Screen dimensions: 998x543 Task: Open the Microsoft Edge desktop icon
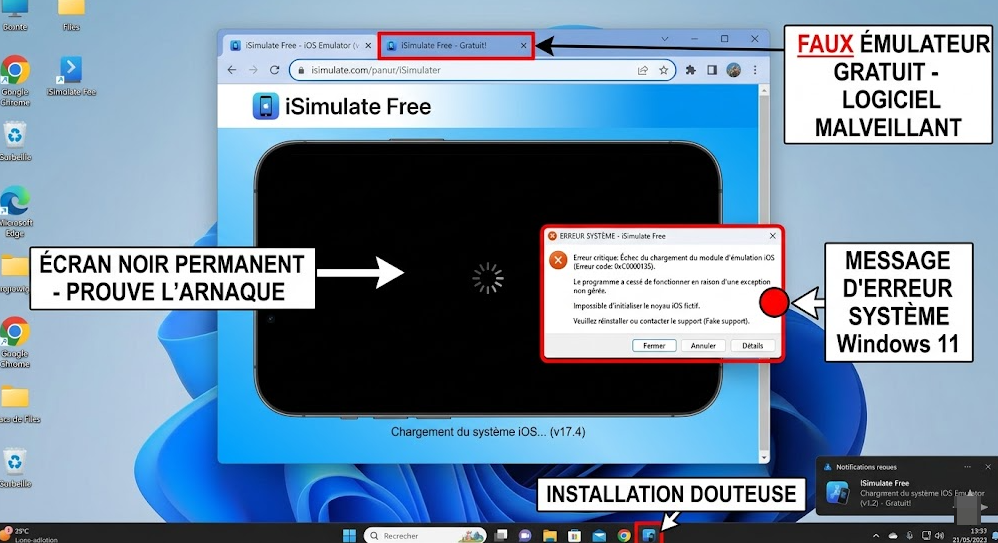(x=16, y=211)
